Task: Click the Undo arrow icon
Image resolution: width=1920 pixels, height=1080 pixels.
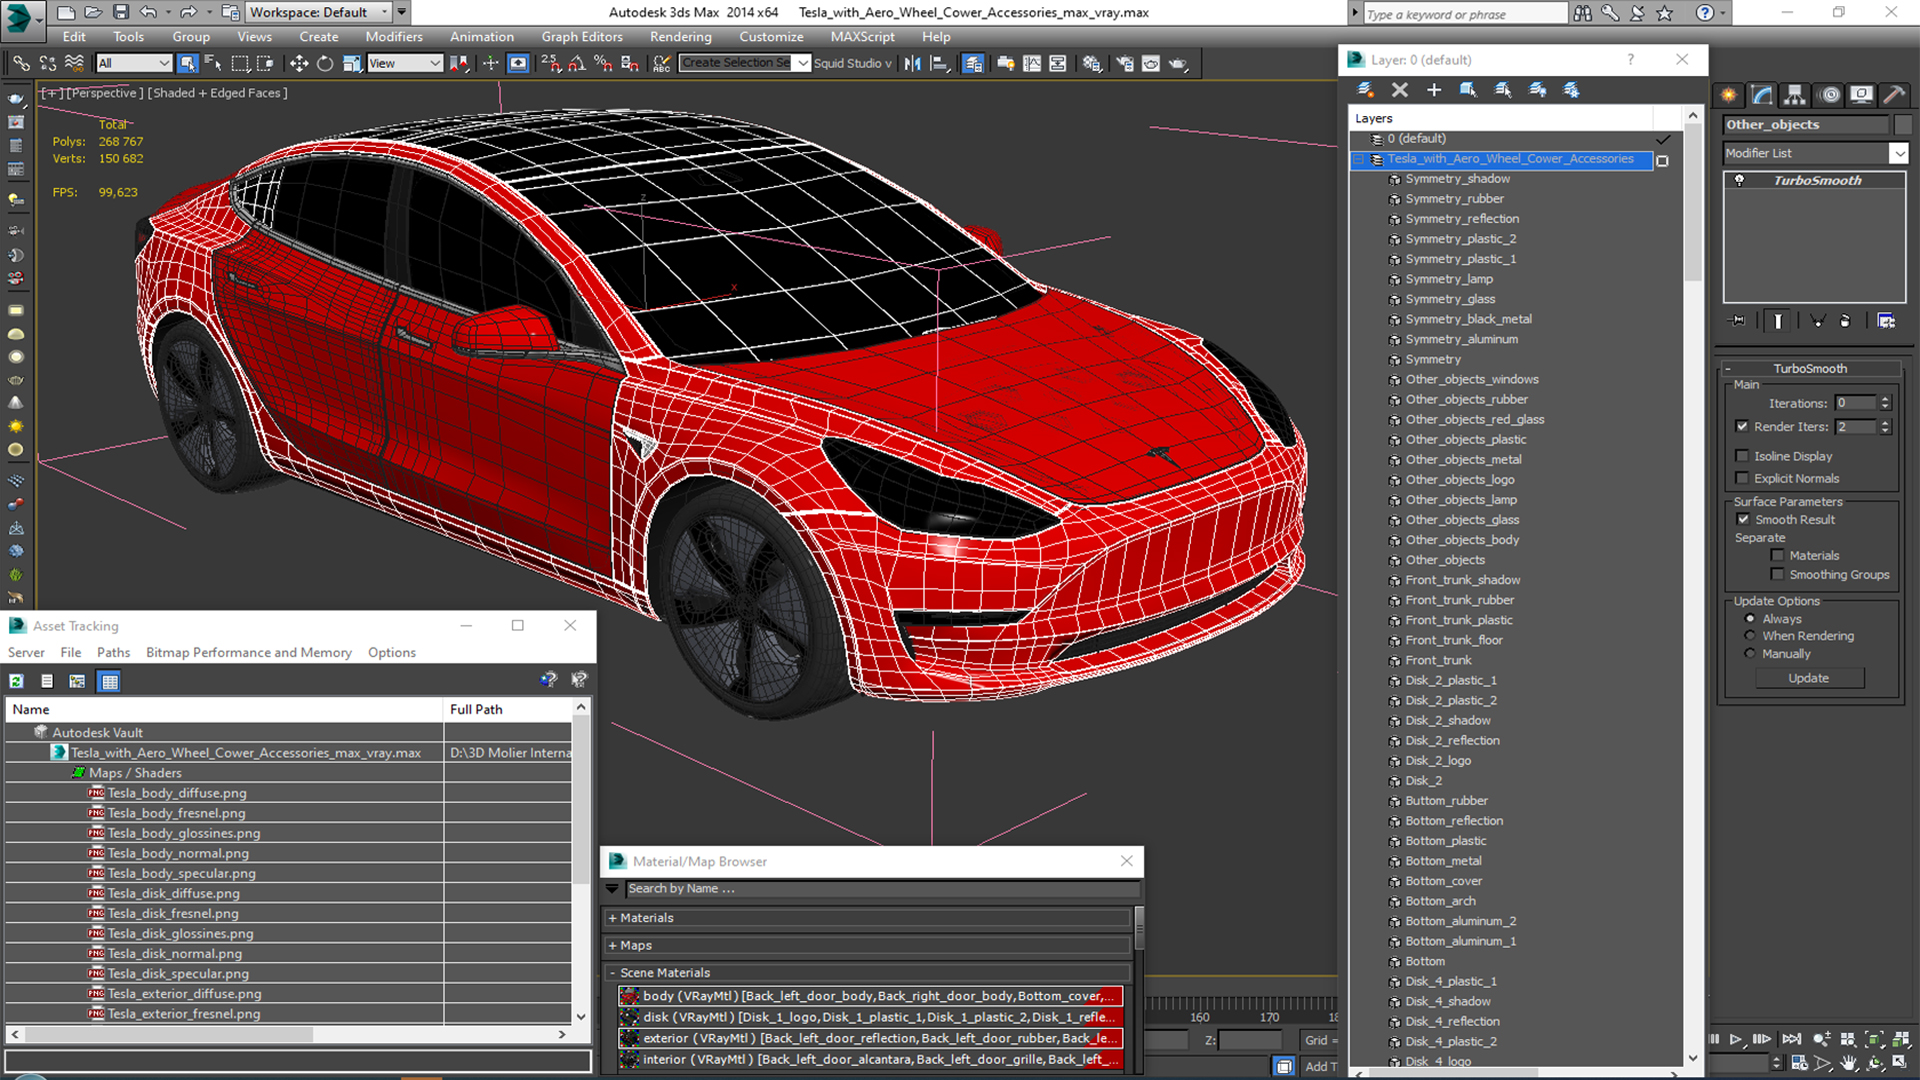Action: (149, 12)
